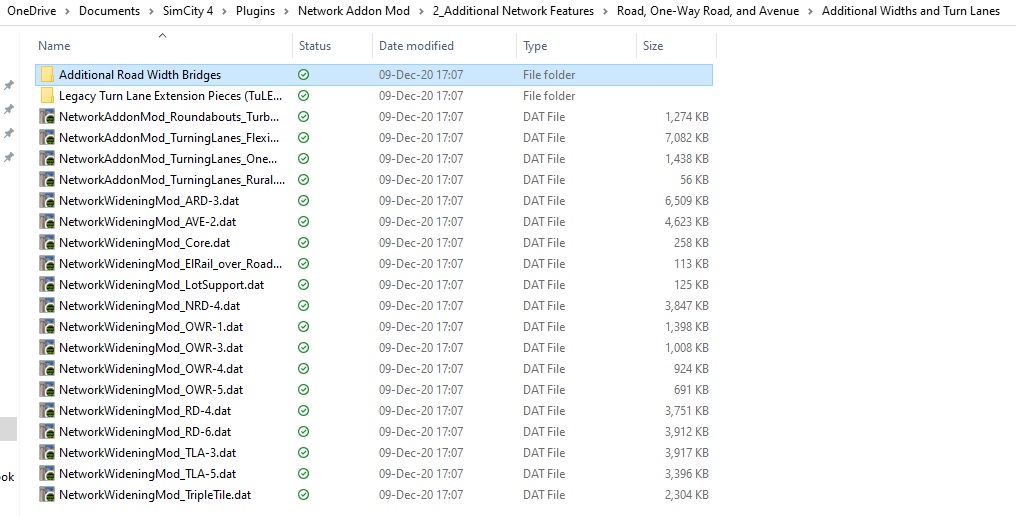This screenshot has height=516, width=1016.
Task: Select the NetworkWideningMod_ARD-3.dat file icon
Action: [x=47, y=201]
